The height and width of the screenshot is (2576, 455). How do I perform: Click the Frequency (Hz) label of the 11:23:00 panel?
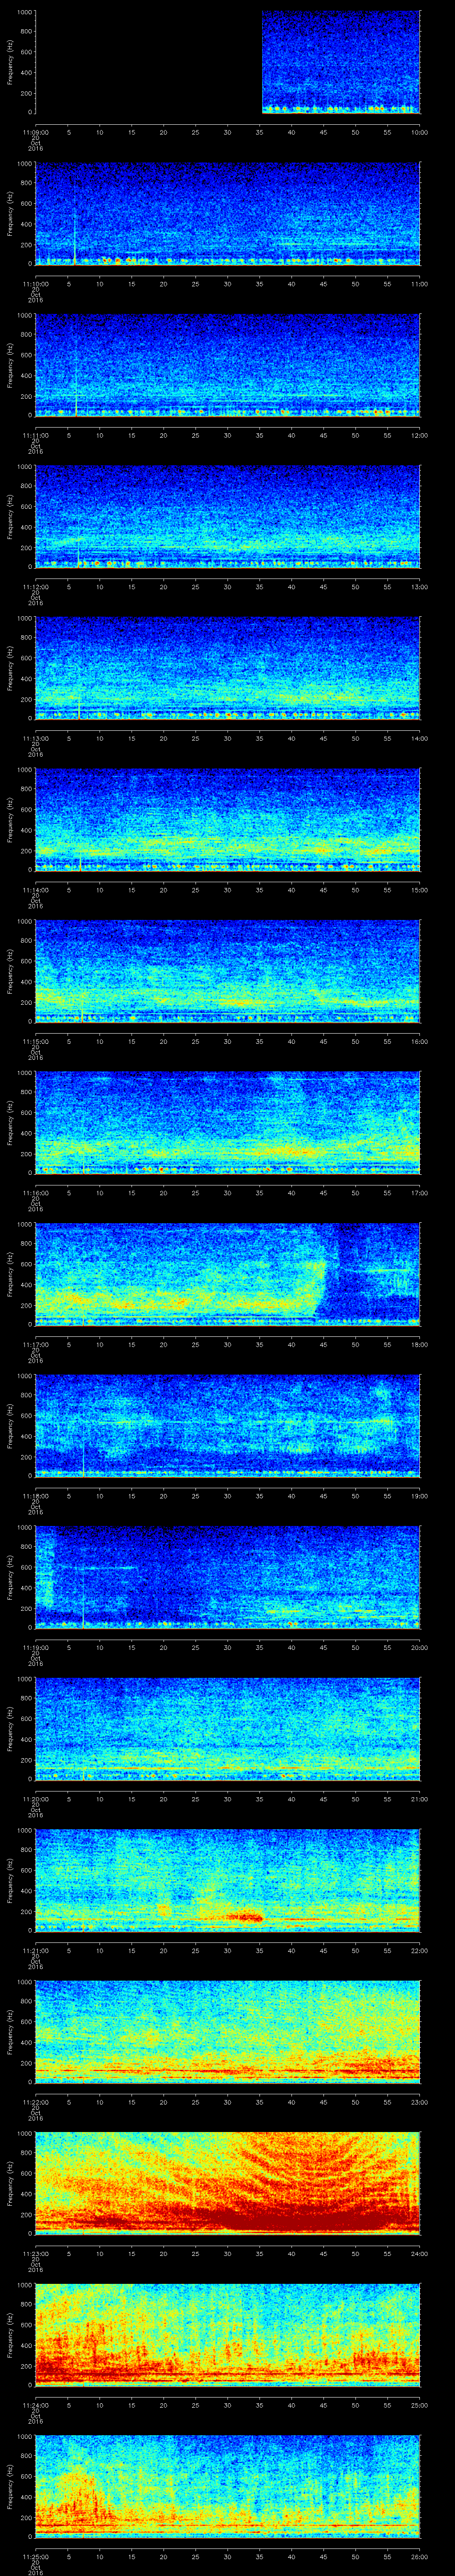click(10, 2184)
